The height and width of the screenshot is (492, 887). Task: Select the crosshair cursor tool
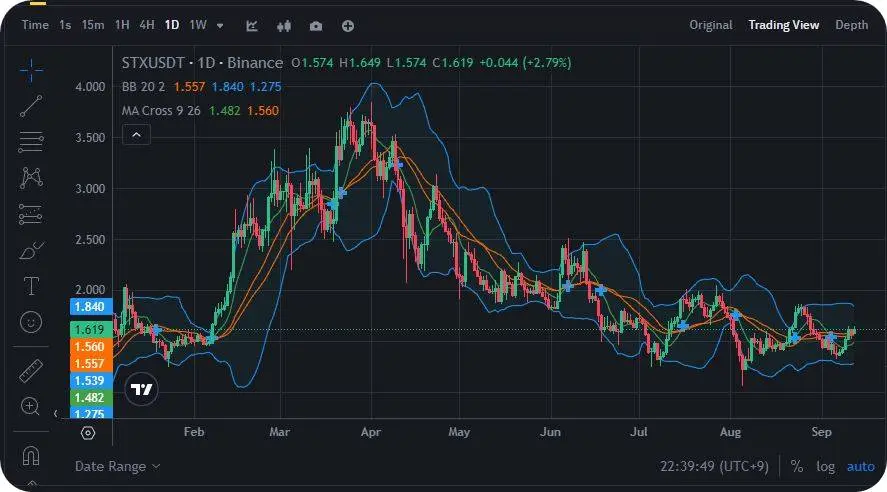pyautogui.click(x=31, y=70)
